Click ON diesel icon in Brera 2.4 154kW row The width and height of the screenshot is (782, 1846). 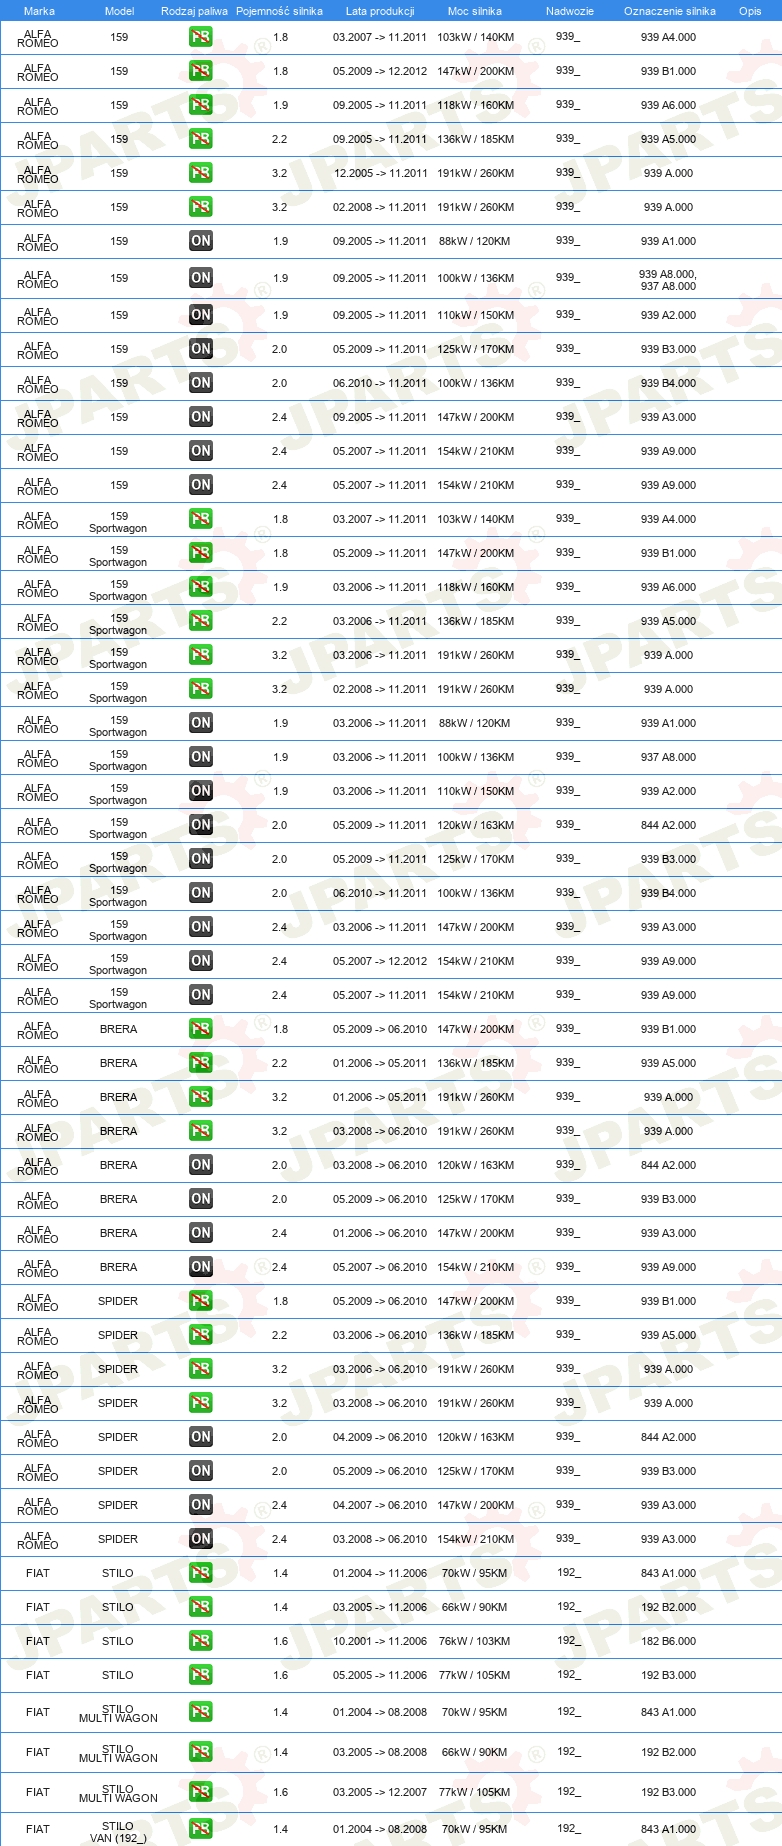[201, 1267]
